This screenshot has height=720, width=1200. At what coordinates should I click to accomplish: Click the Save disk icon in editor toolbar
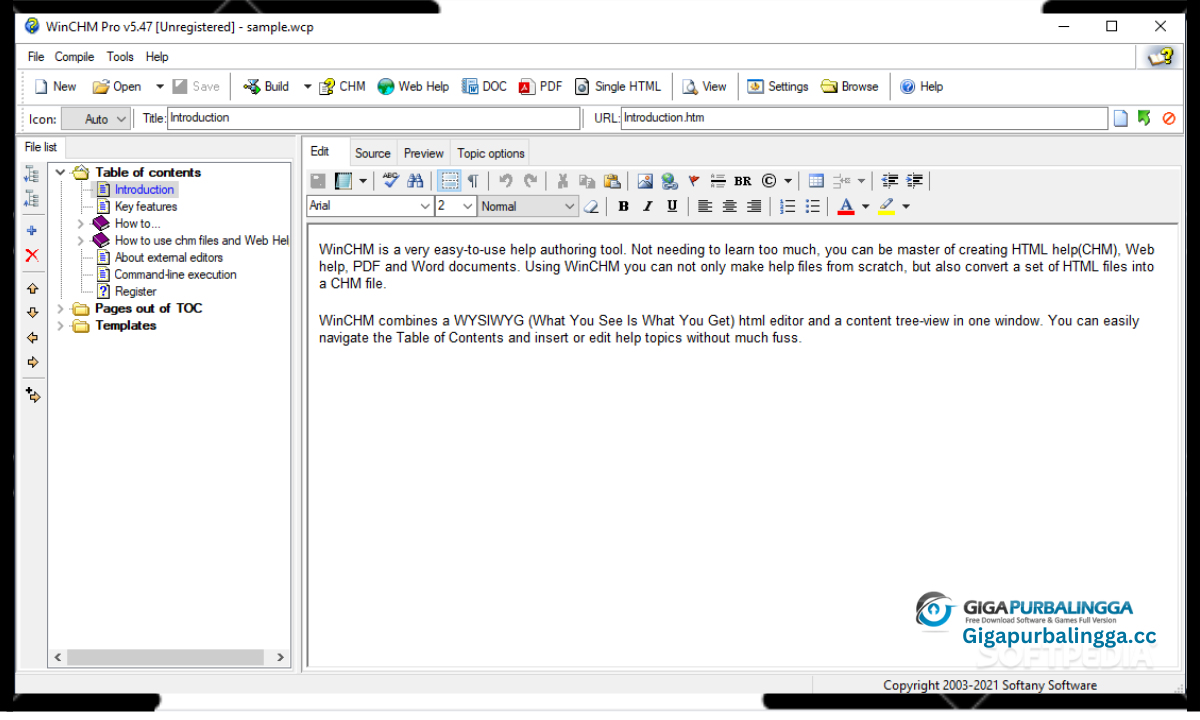tap(318, 181)
